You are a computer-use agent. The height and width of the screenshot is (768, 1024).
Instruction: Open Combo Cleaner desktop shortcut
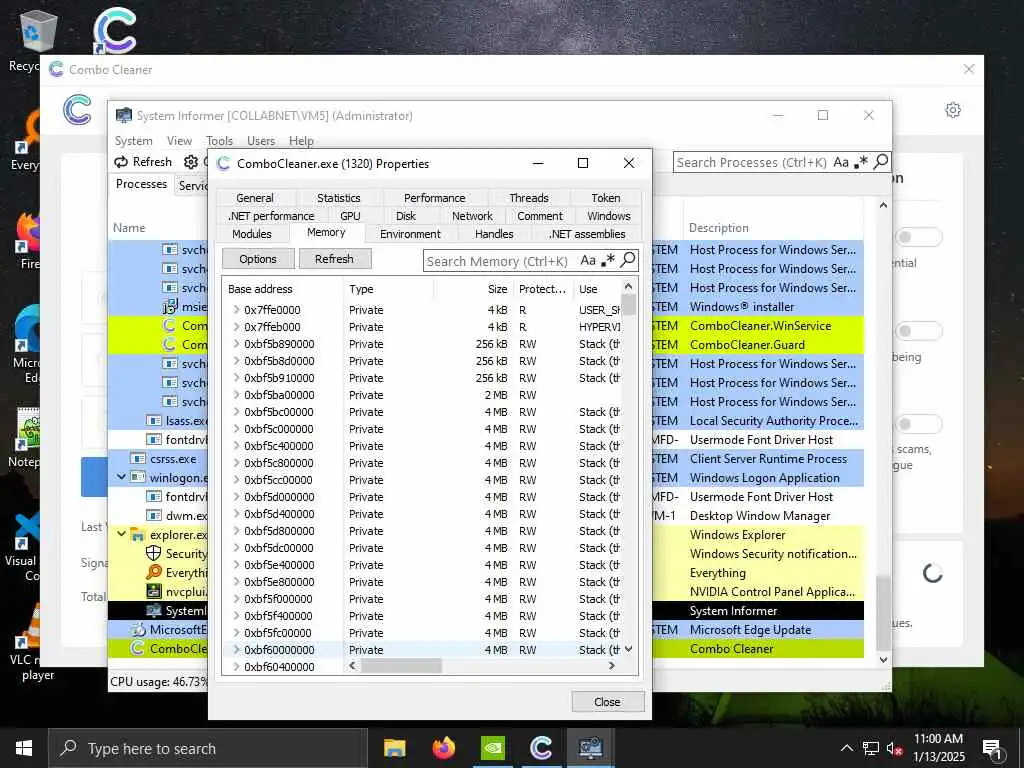coord(114,30)
